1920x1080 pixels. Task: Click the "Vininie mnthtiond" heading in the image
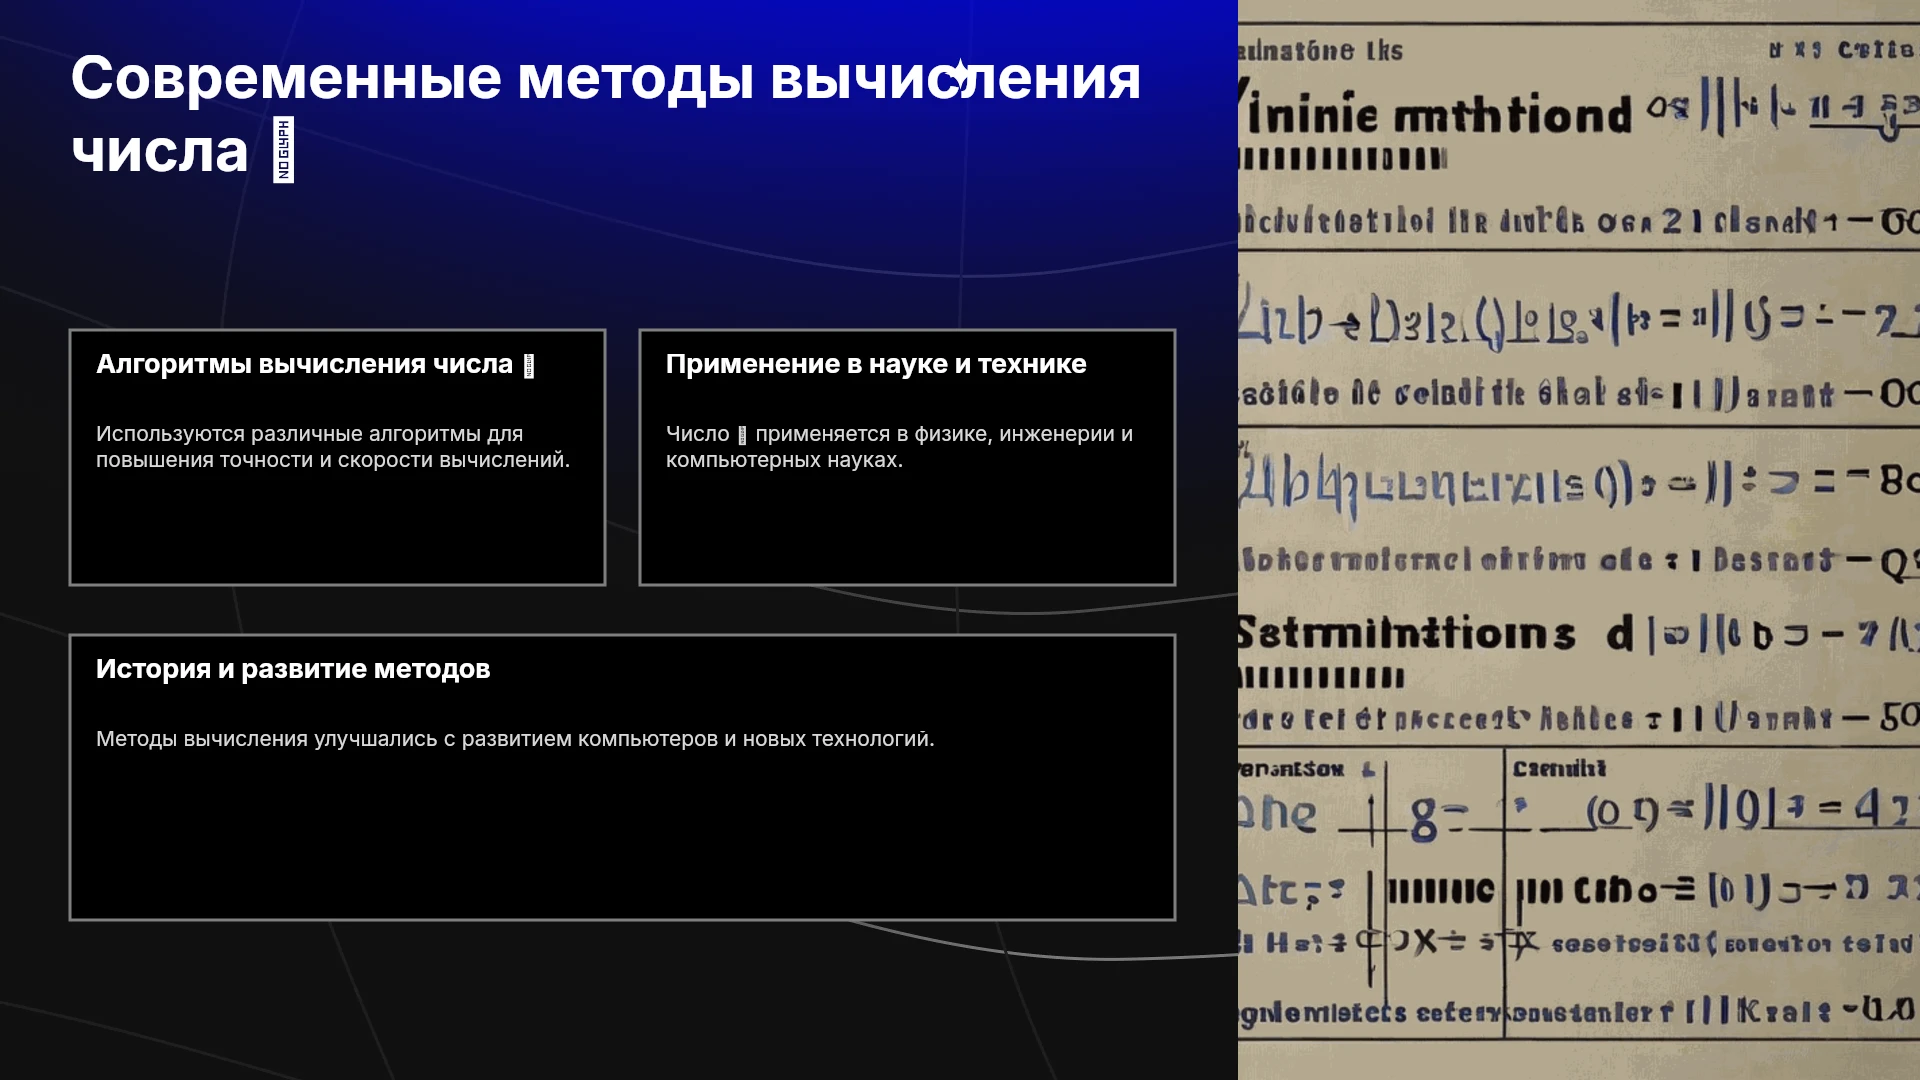click(1435, 115)
